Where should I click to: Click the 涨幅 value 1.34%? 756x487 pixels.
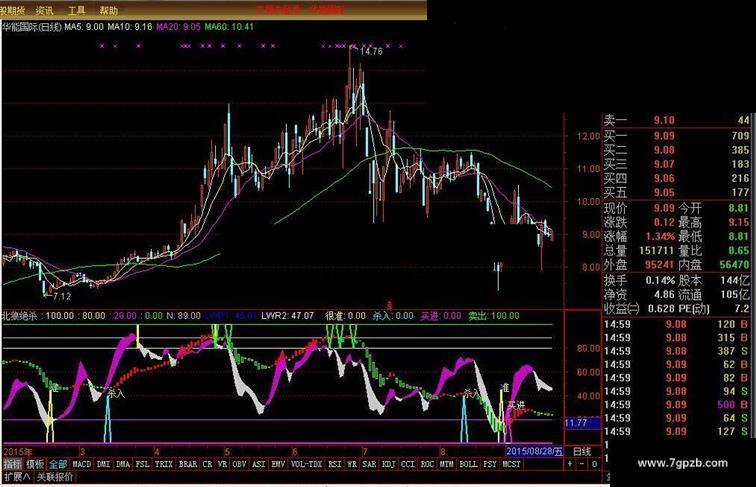click(x=660, y=236)
